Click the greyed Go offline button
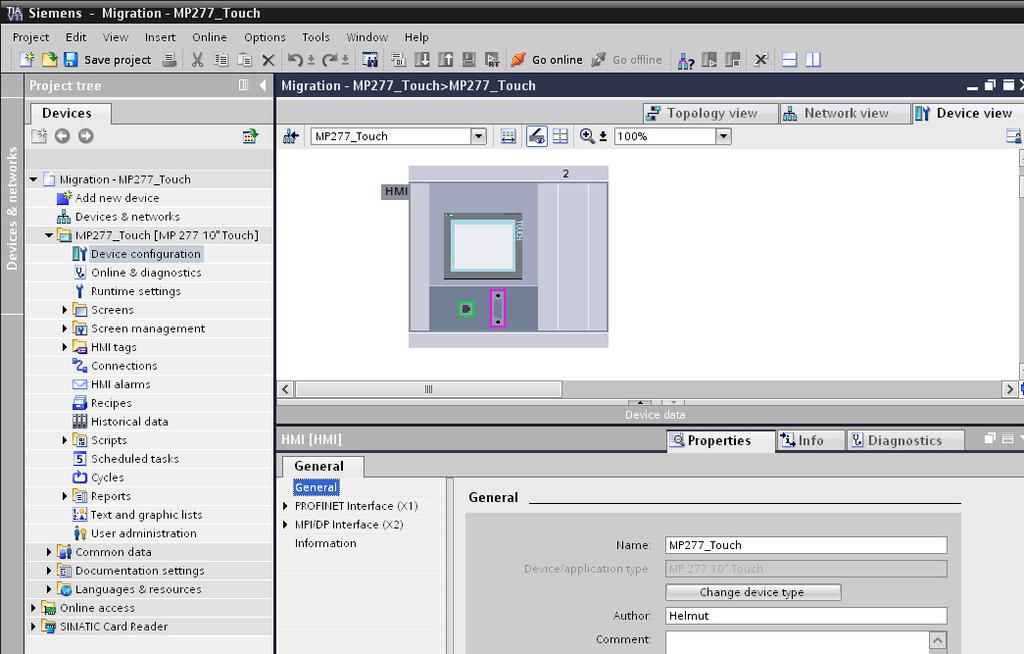This screenshot has width=1024, height=654. pyautogui.click(x=626, y=59)
